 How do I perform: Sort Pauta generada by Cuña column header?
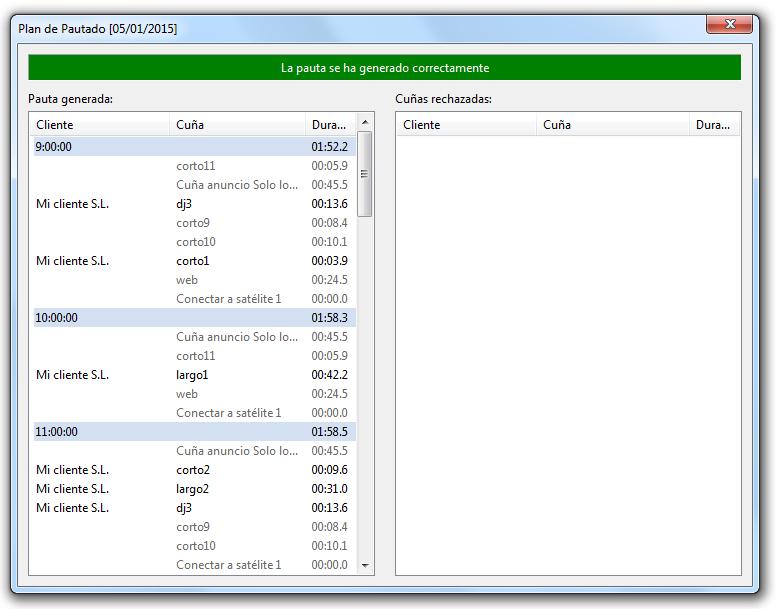coord(237,125)
